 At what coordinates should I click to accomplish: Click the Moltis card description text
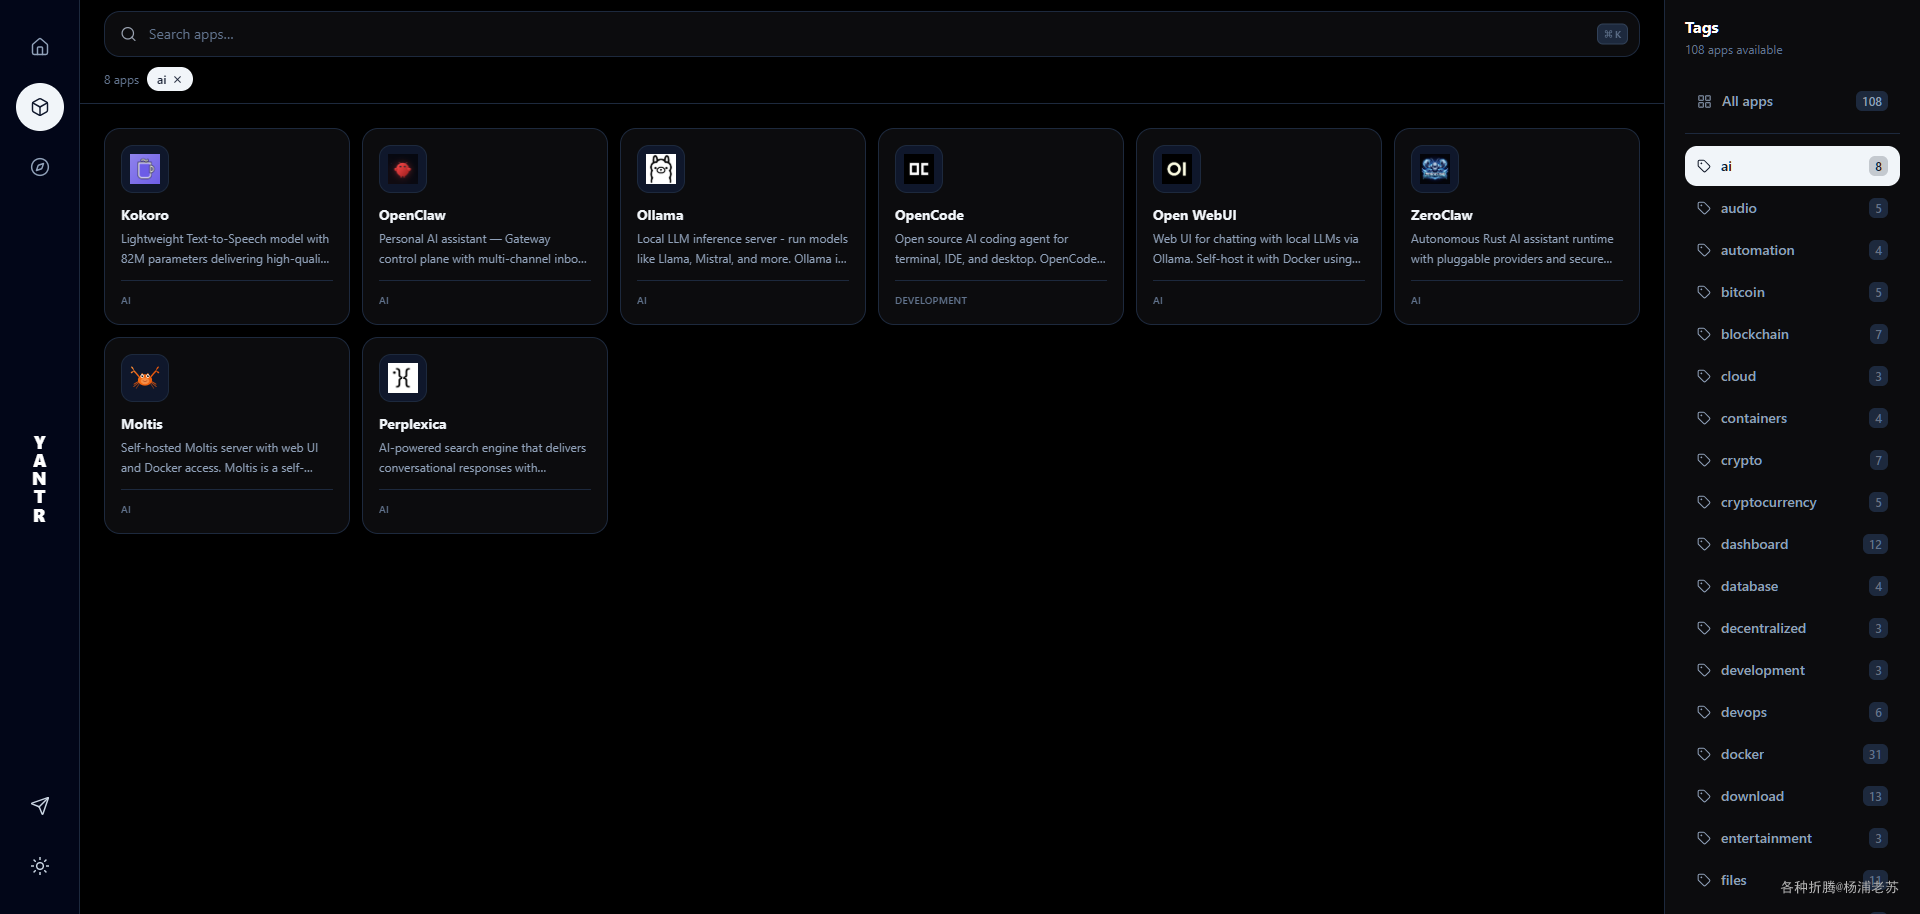tap(220, 458)
